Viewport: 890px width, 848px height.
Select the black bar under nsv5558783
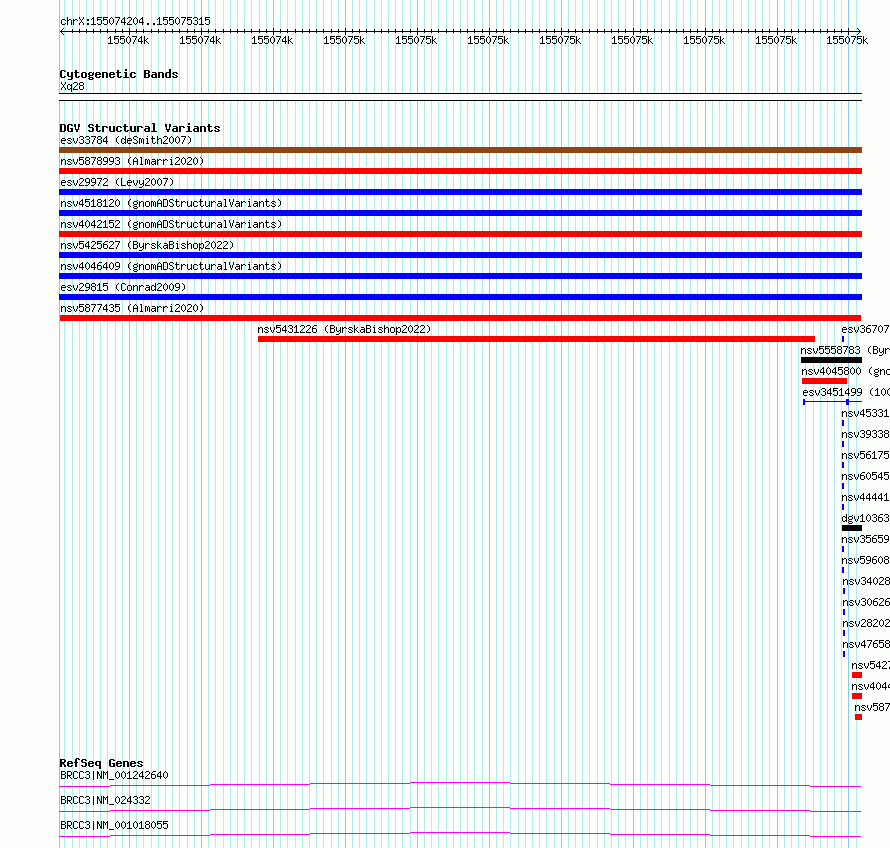pyautogui.click(x=831, y=360)
